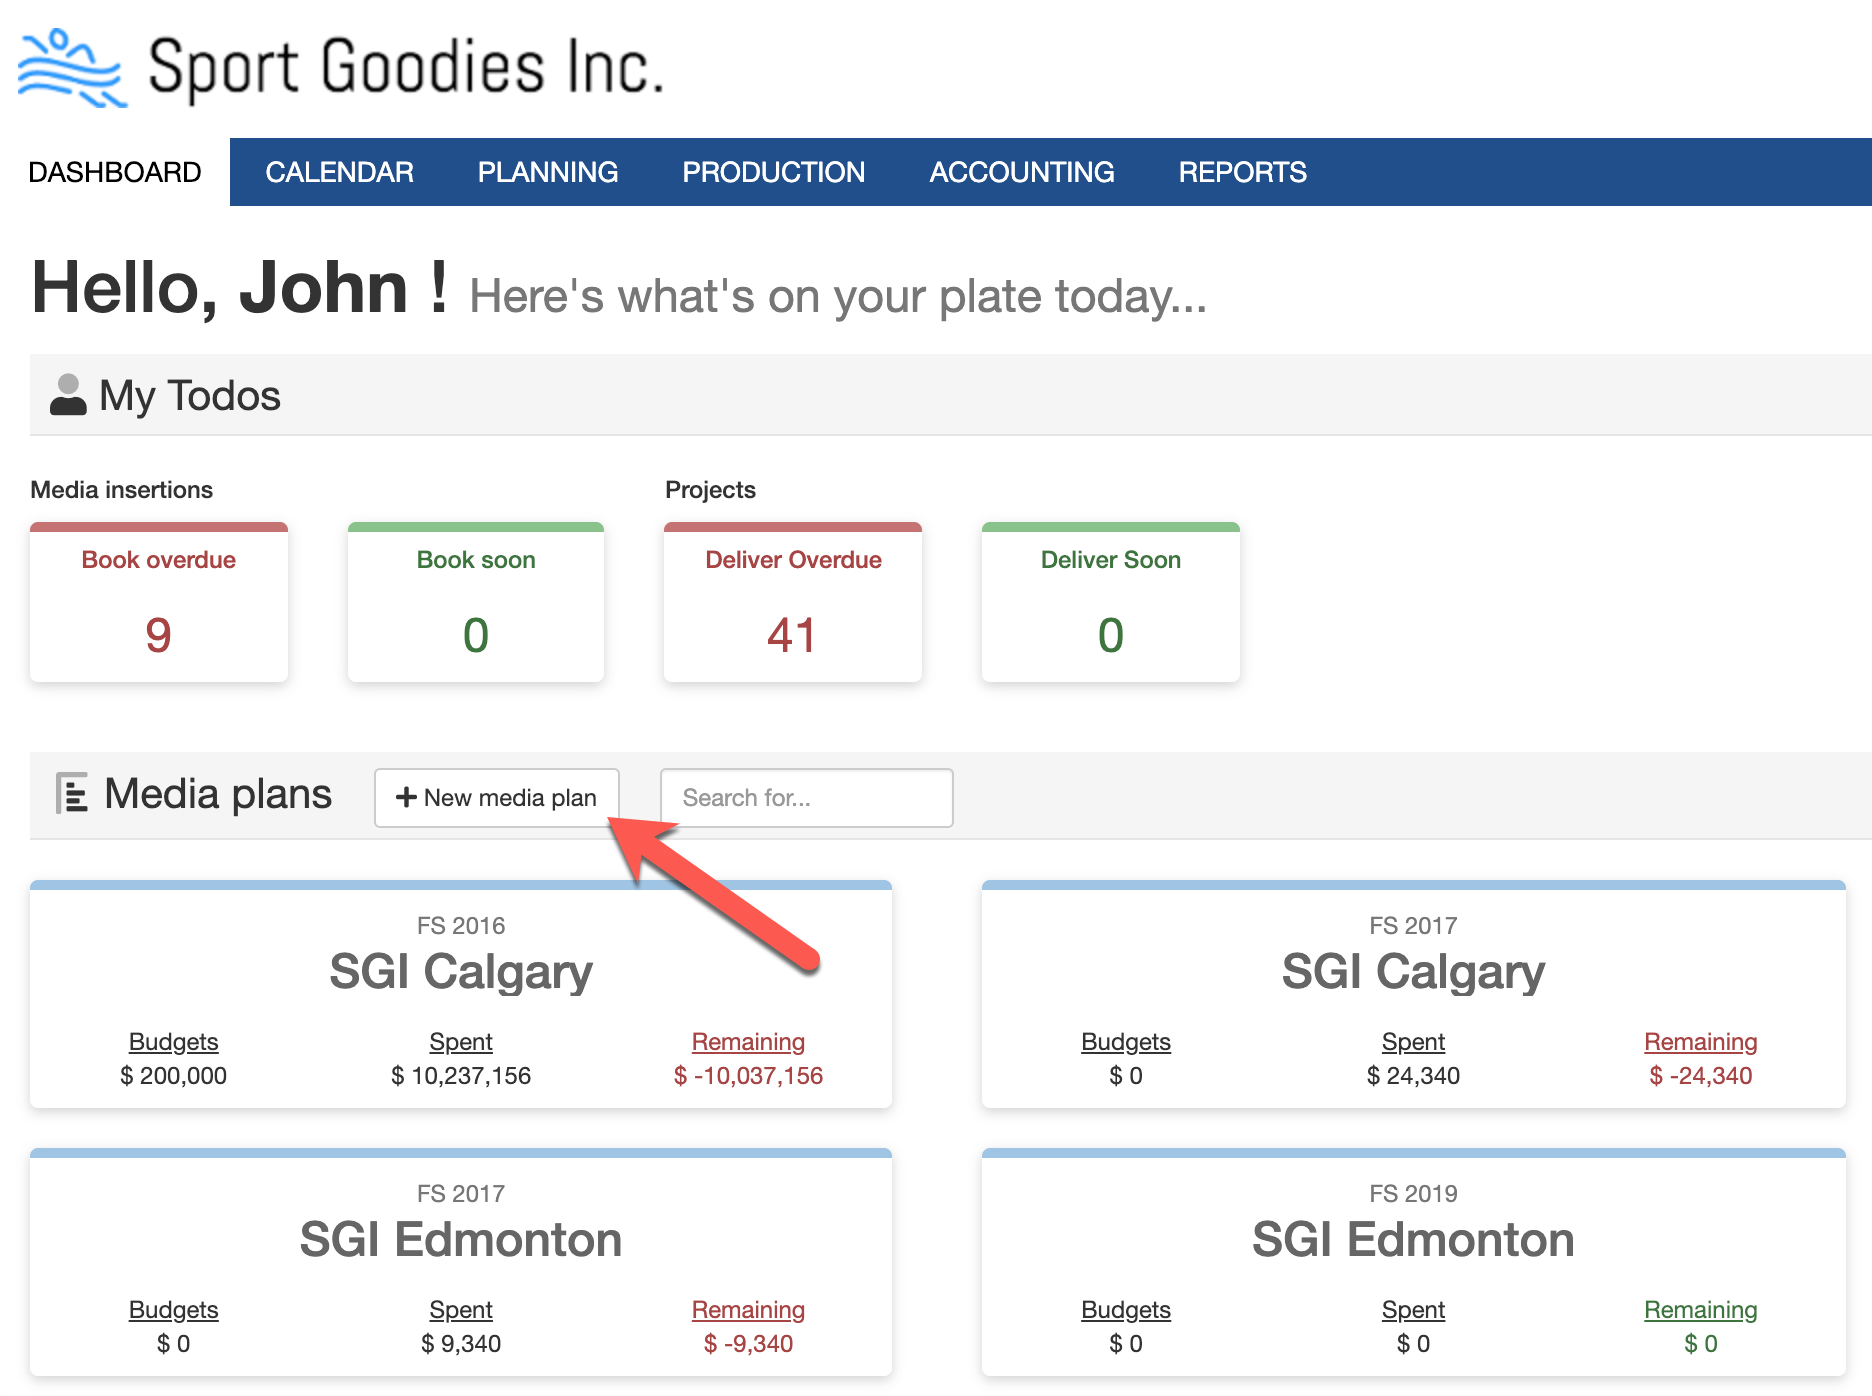
Task: Open the FS 2016 SGI Calgary plan title
Action: coord(461,971)
